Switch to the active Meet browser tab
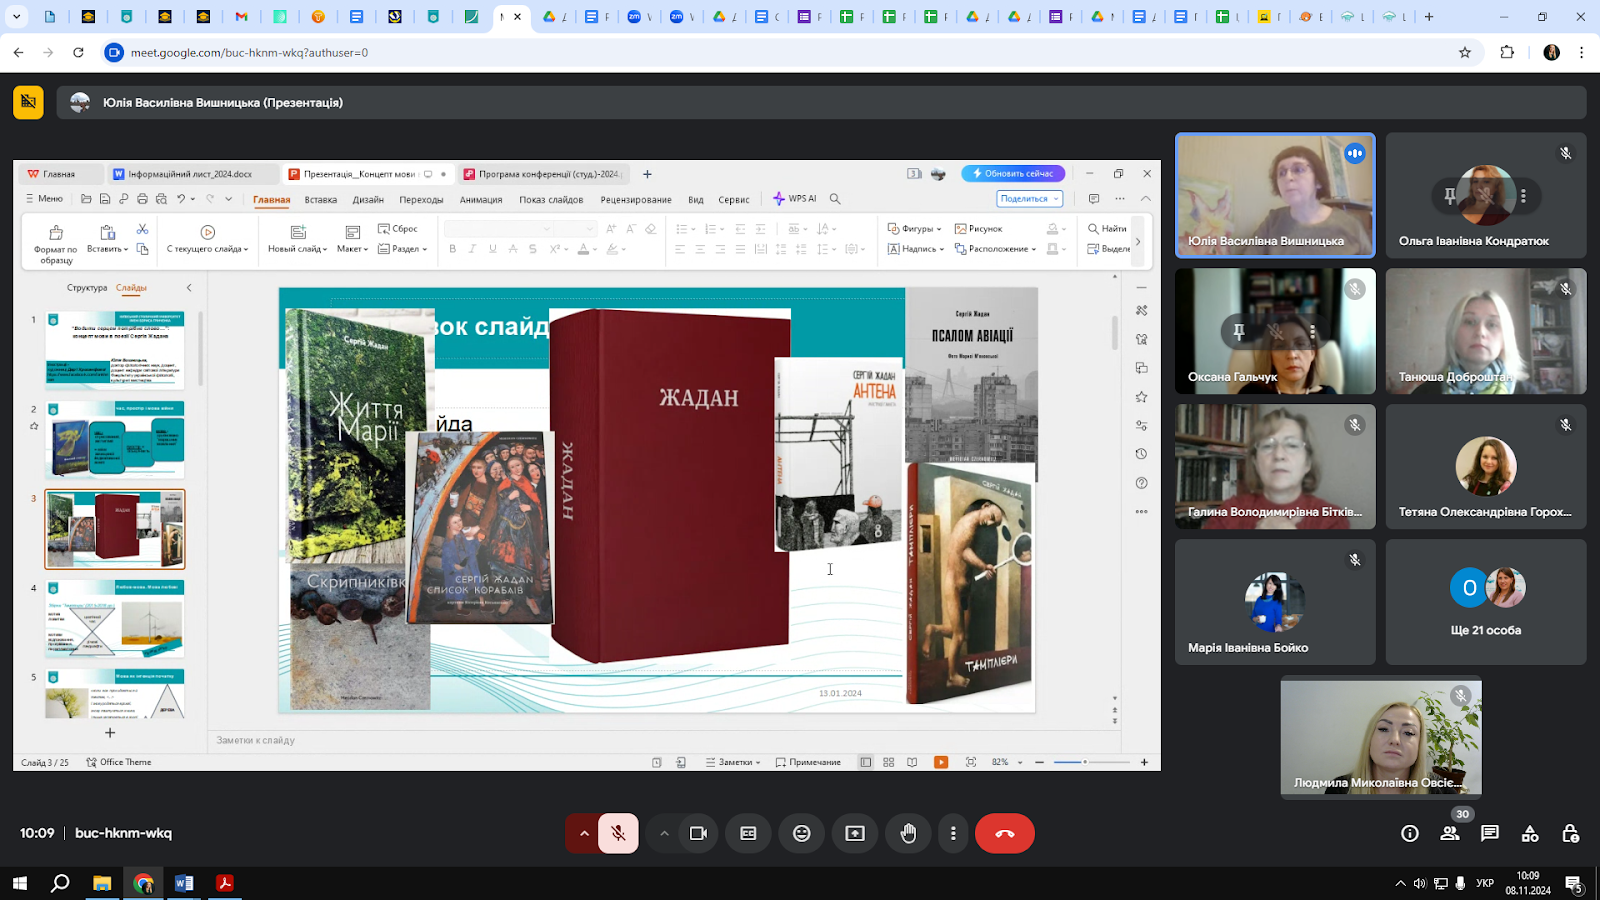 503,17
